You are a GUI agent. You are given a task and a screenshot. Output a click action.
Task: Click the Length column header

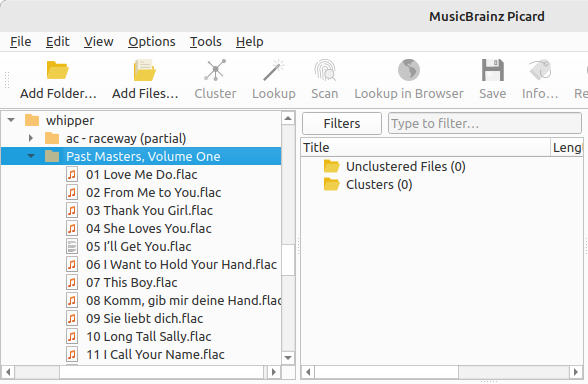[x=567, y=147]
